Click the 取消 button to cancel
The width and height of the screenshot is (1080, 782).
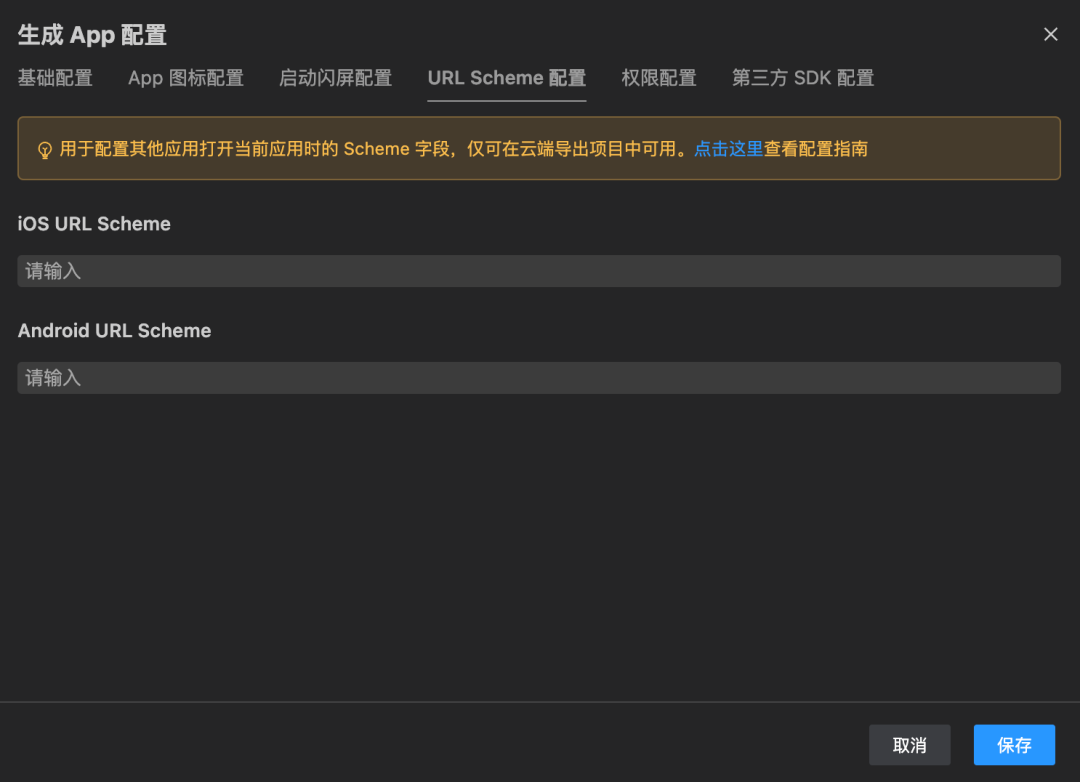click(x=909, y=745)
